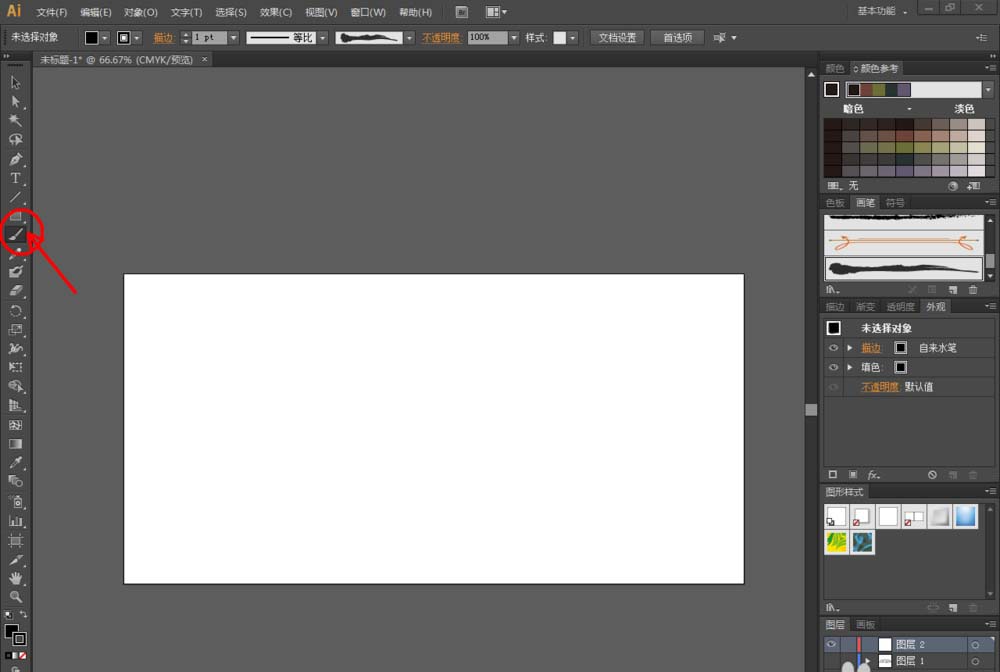Screen dimensions: 1000x672
Task: Switch to the 符号 tab
Action: [x=895, y=203]
